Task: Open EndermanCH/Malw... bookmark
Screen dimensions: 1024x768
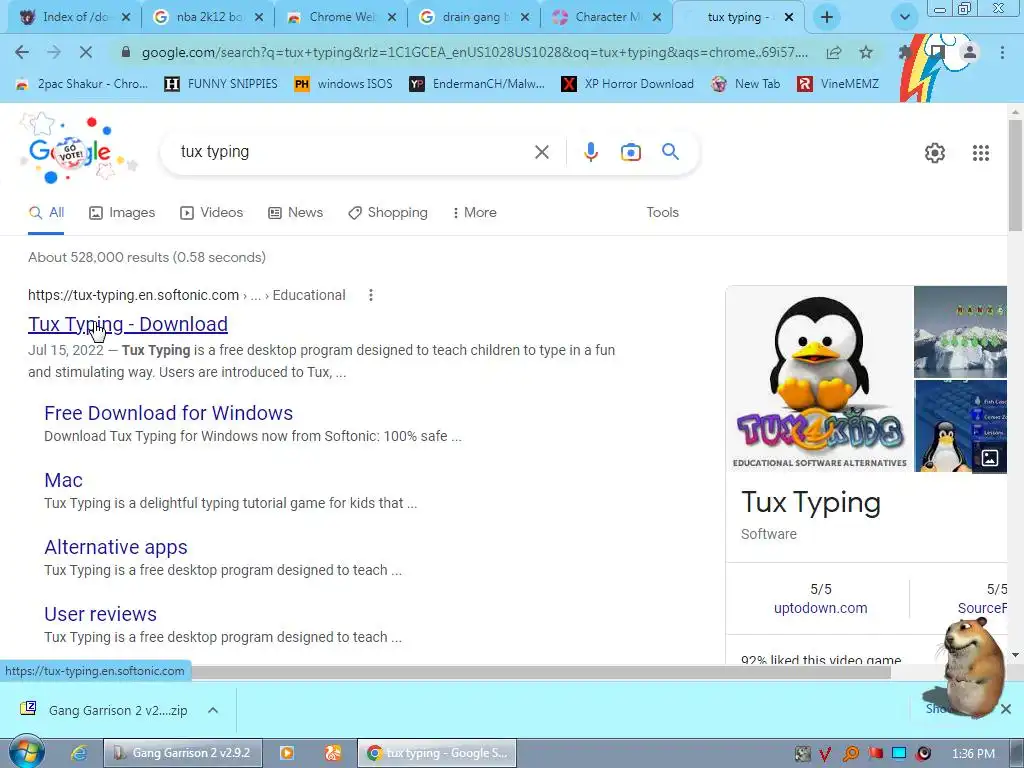Action: (477, 84)
